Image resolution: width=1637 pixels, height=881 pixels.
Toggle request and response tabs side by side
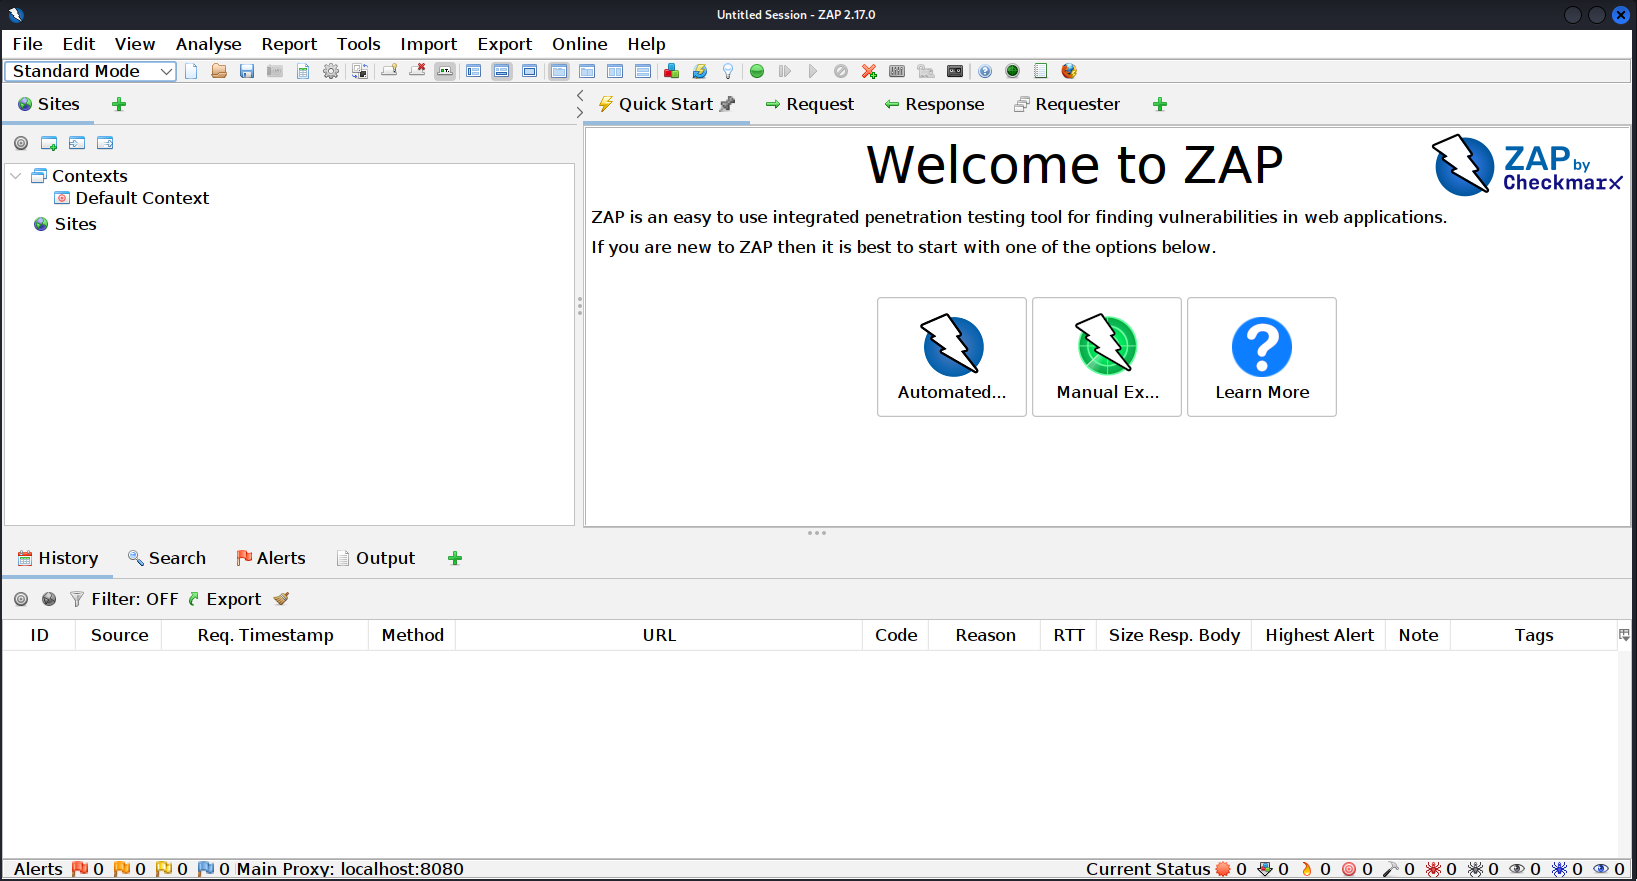pos(615,71)
